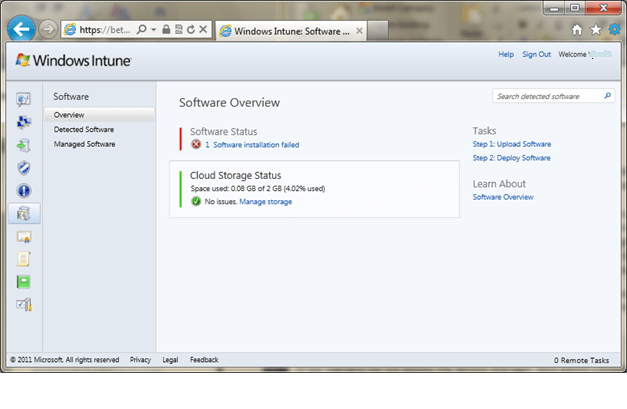Open the Policy workspace icon
Viewport: 627px width, 409px height.
pyautogui.click(x=24, y=258)
